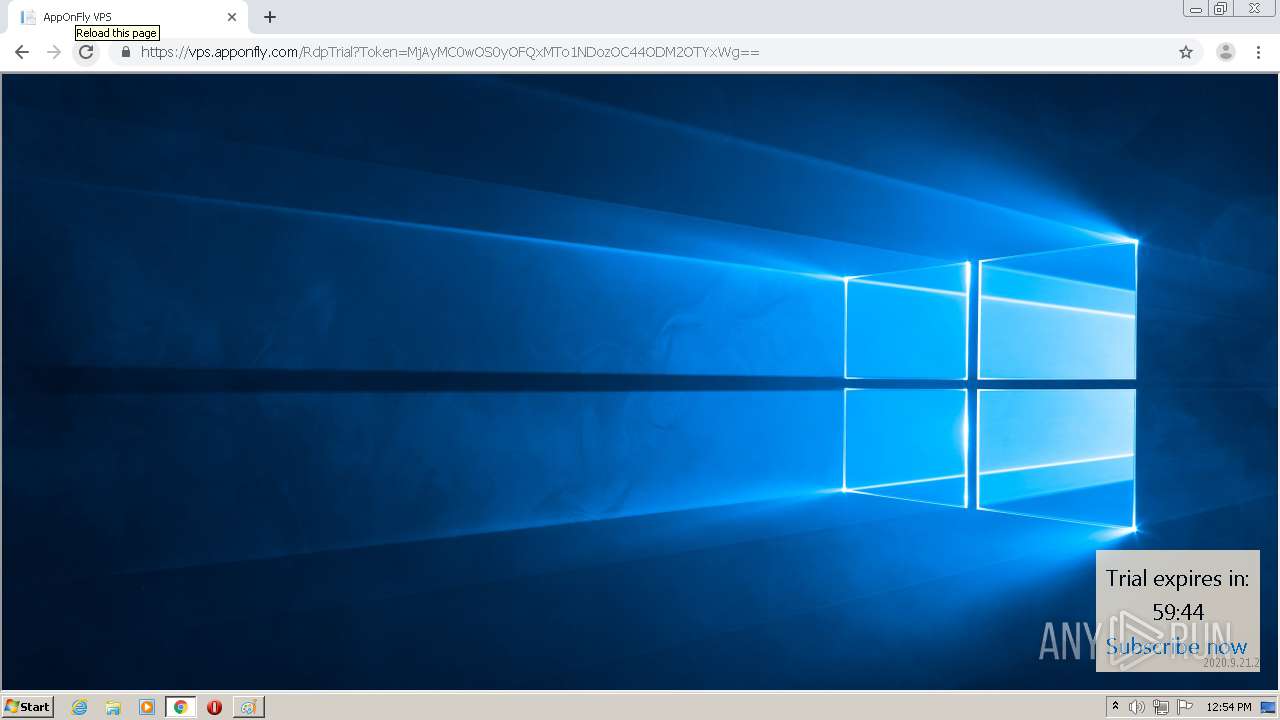Open Opera browser taskbar icon

point(214,707)
